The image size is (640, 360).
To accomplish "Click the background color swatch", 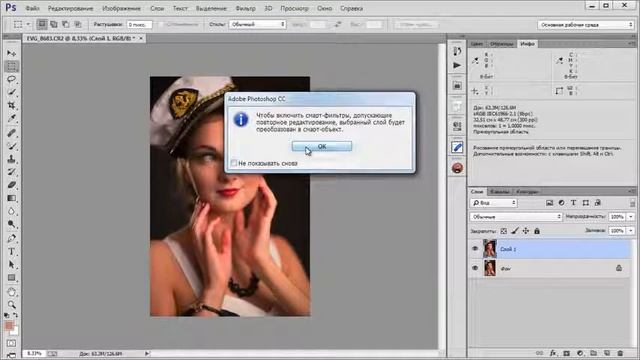I will (x=14, y=330).
